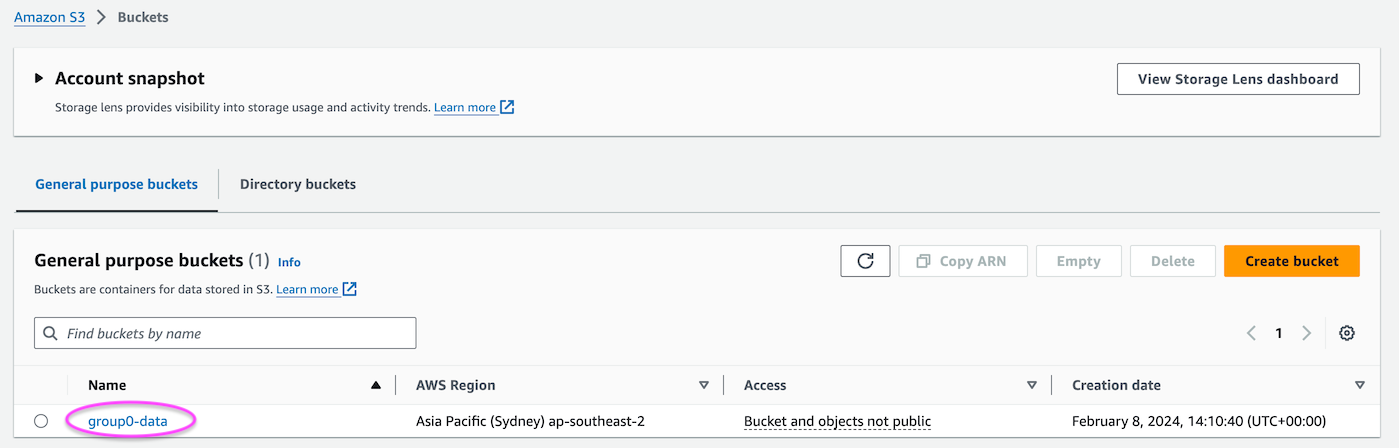The height and width of the screenshot is (448, 1399).
Task: Open the table preferences gear icon
Action: pyautogui.click(x=1346, y=333)
